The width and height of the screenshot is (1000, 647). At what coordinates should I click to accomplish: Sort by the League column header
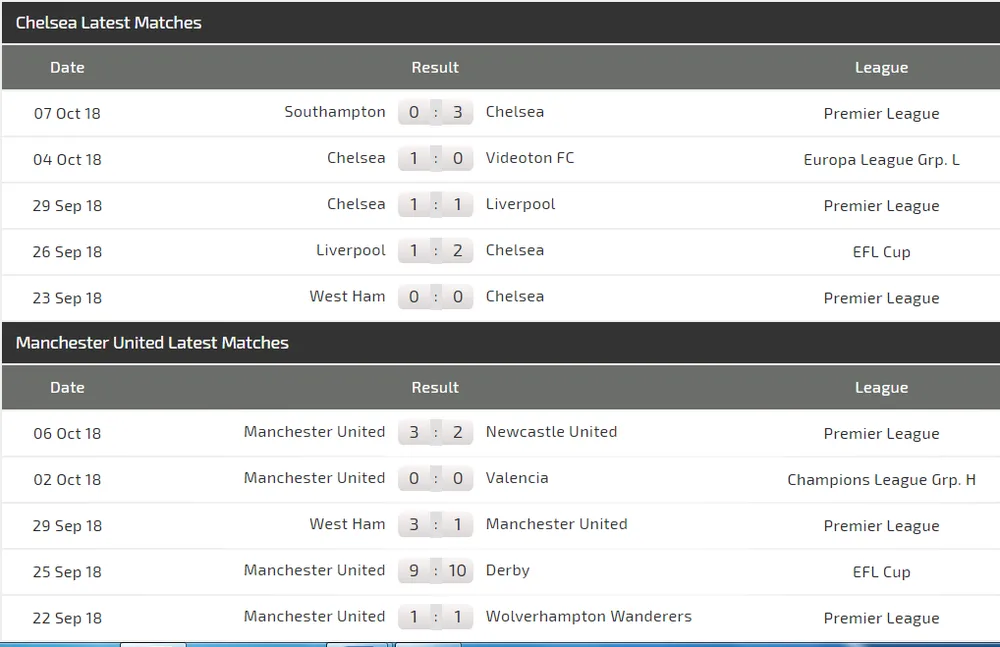click(x=881, y=67)
